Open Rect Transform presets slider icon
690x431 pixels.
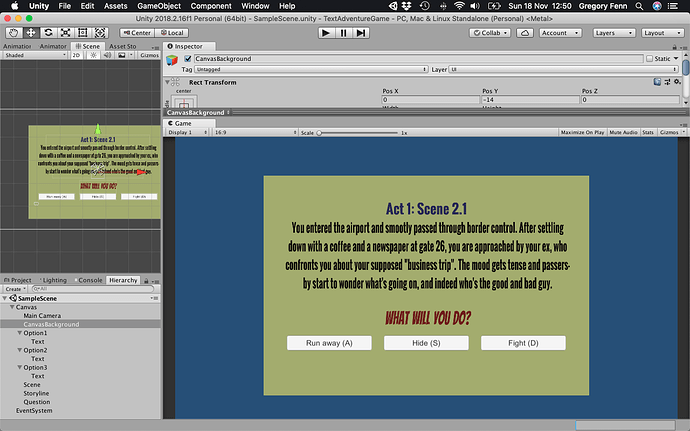tap(667, 82)
